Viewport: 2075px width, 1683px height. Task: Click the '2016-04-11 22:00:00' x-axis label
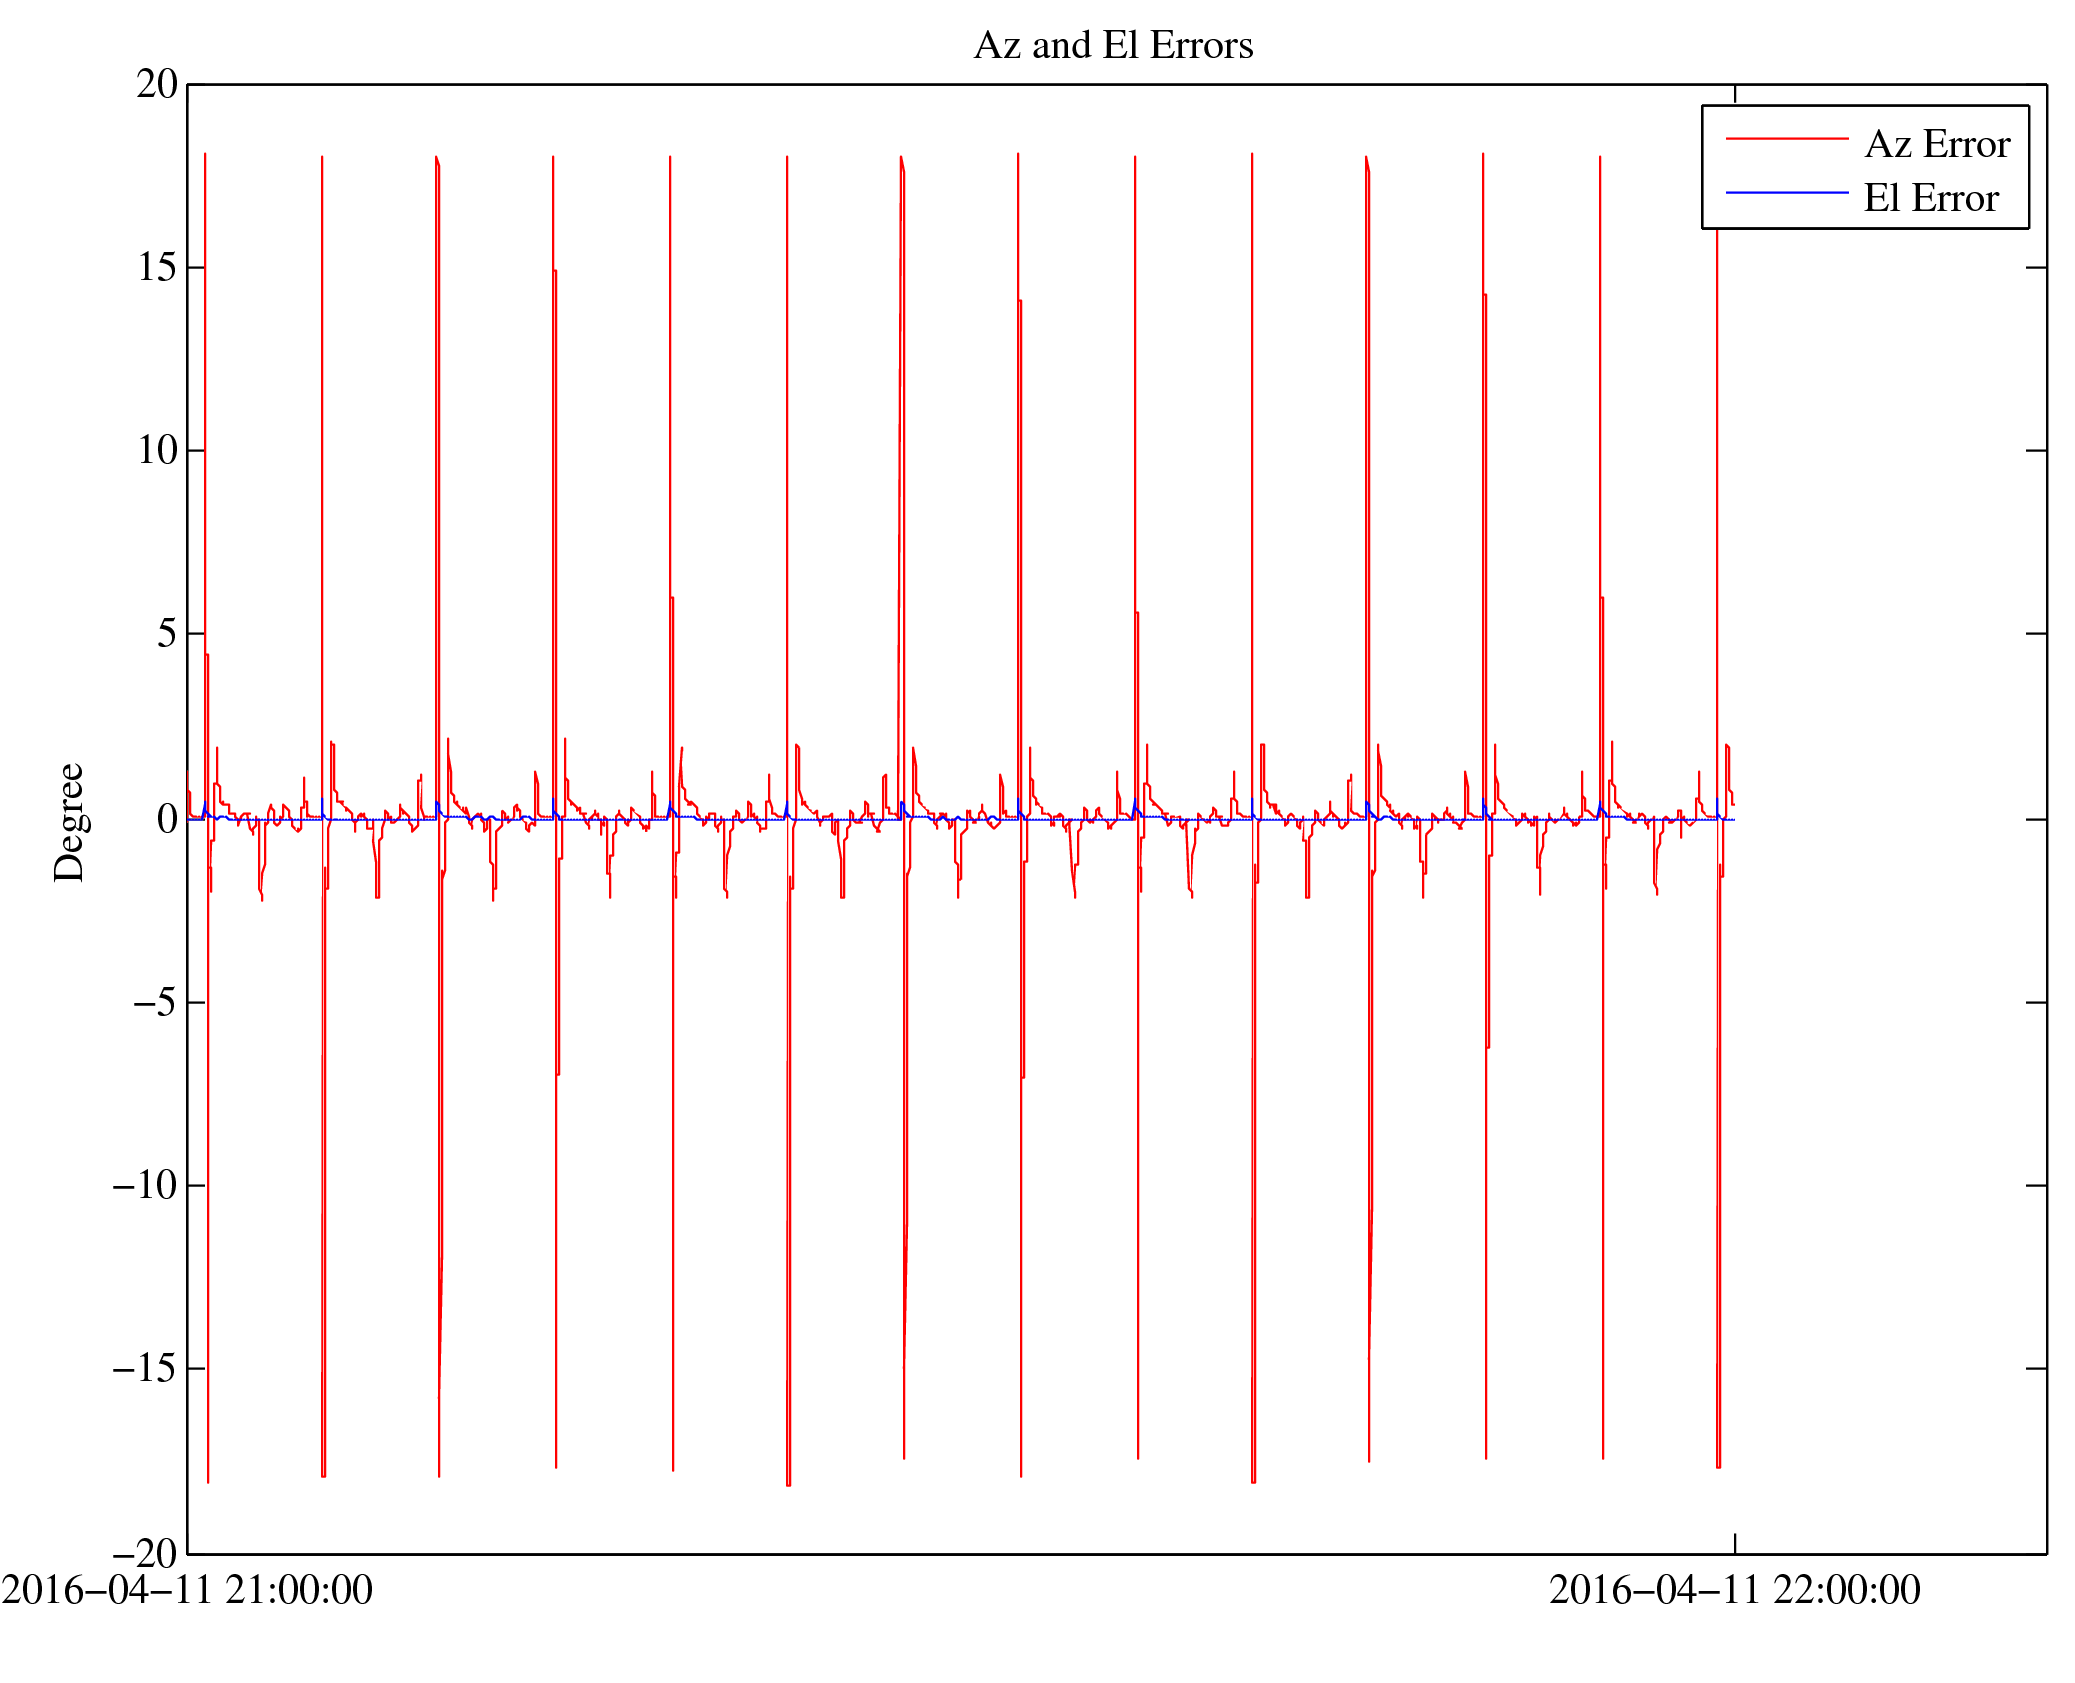coord(1734,1590)
